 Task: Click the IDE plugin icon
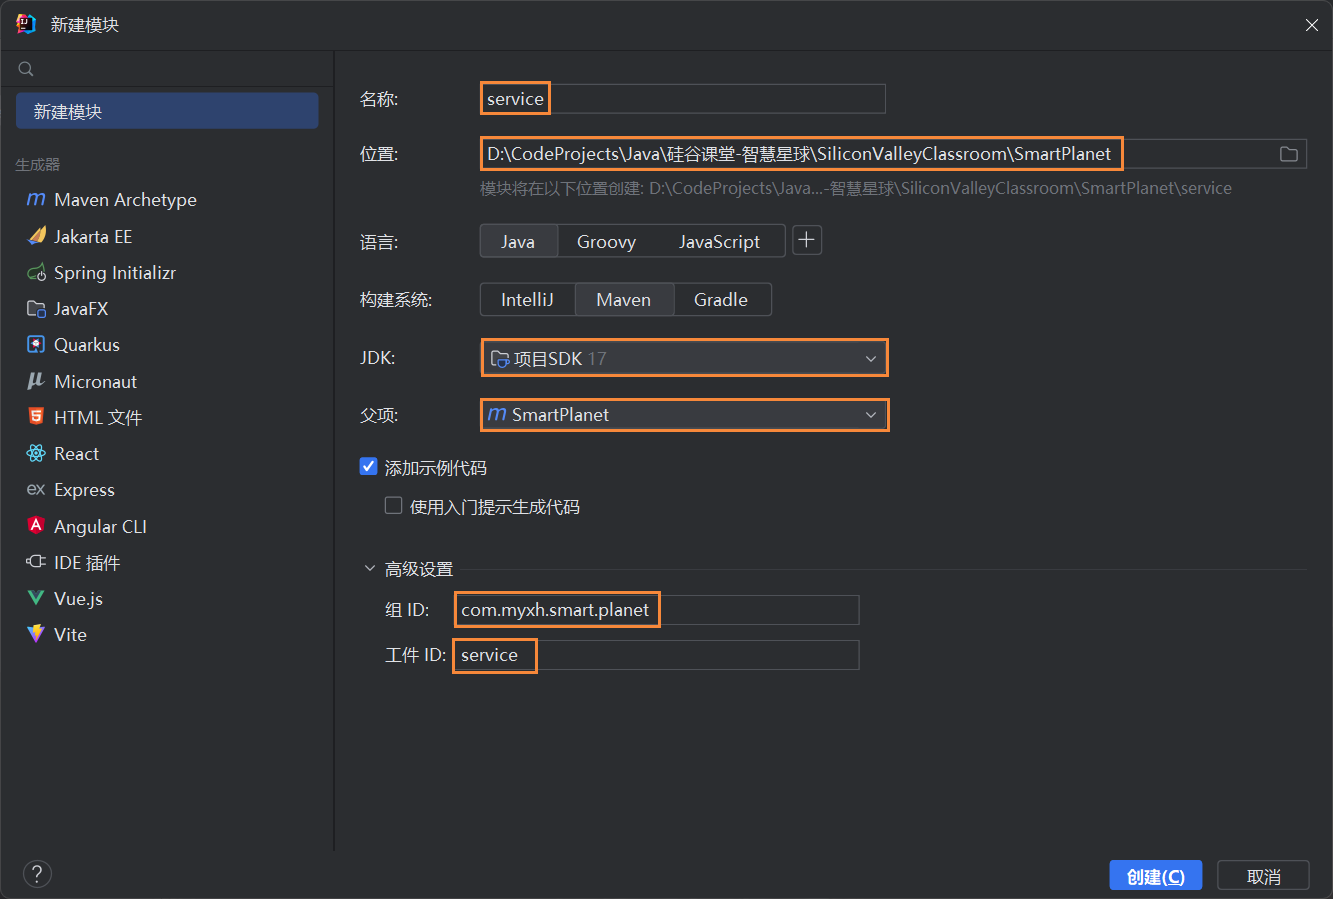[x=36, y=562]
